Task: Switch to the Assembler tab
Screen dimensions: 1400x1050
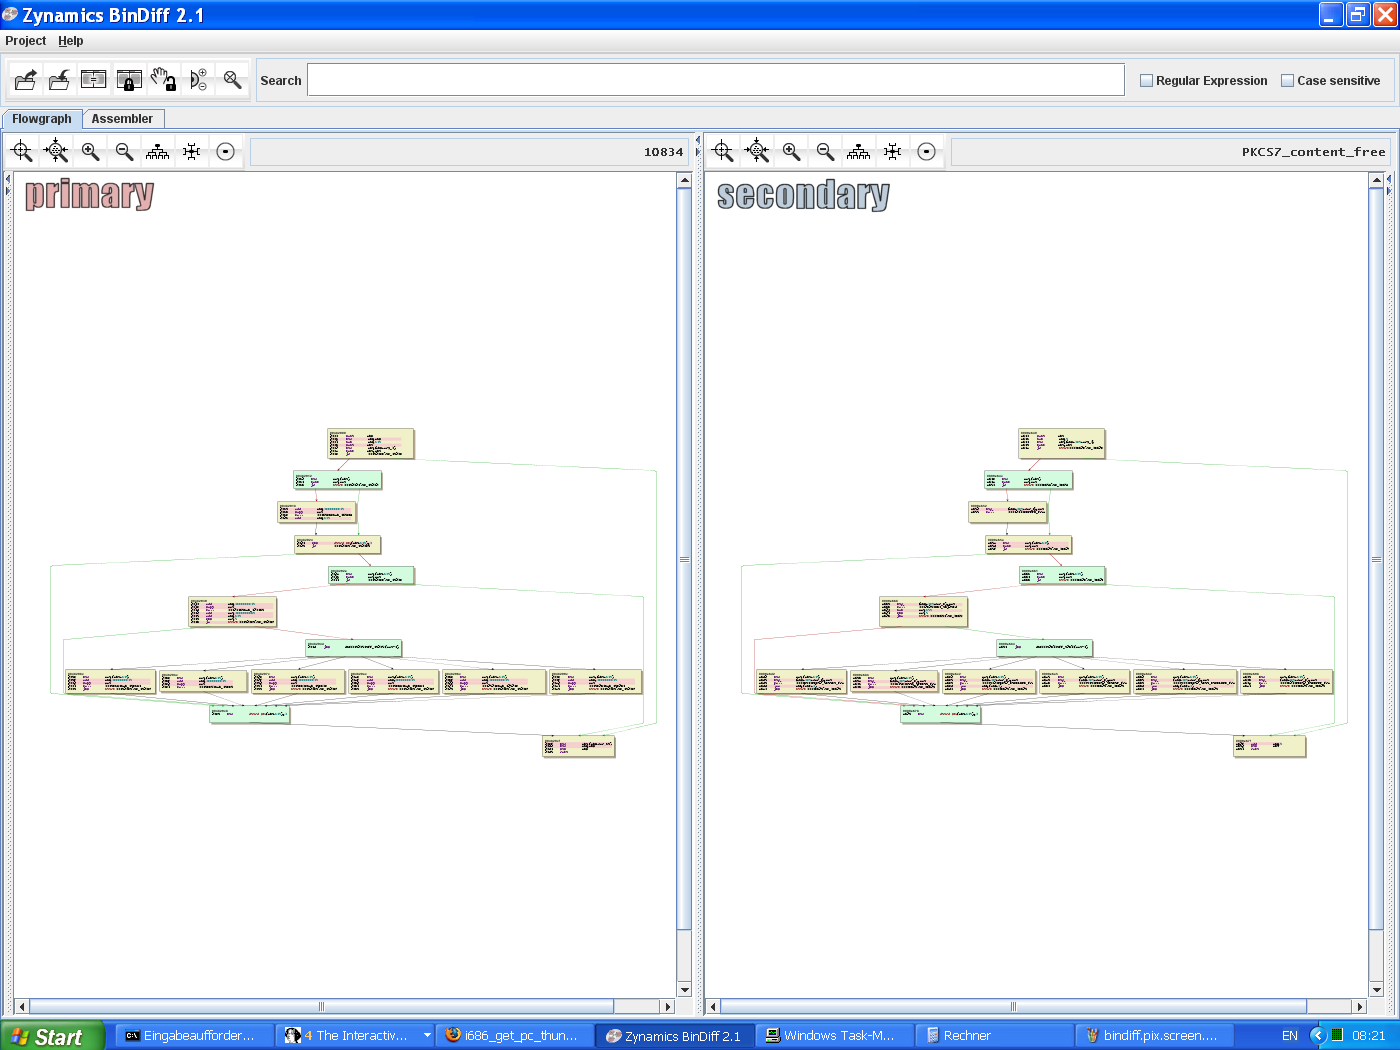Action: [x=122, y=119]
